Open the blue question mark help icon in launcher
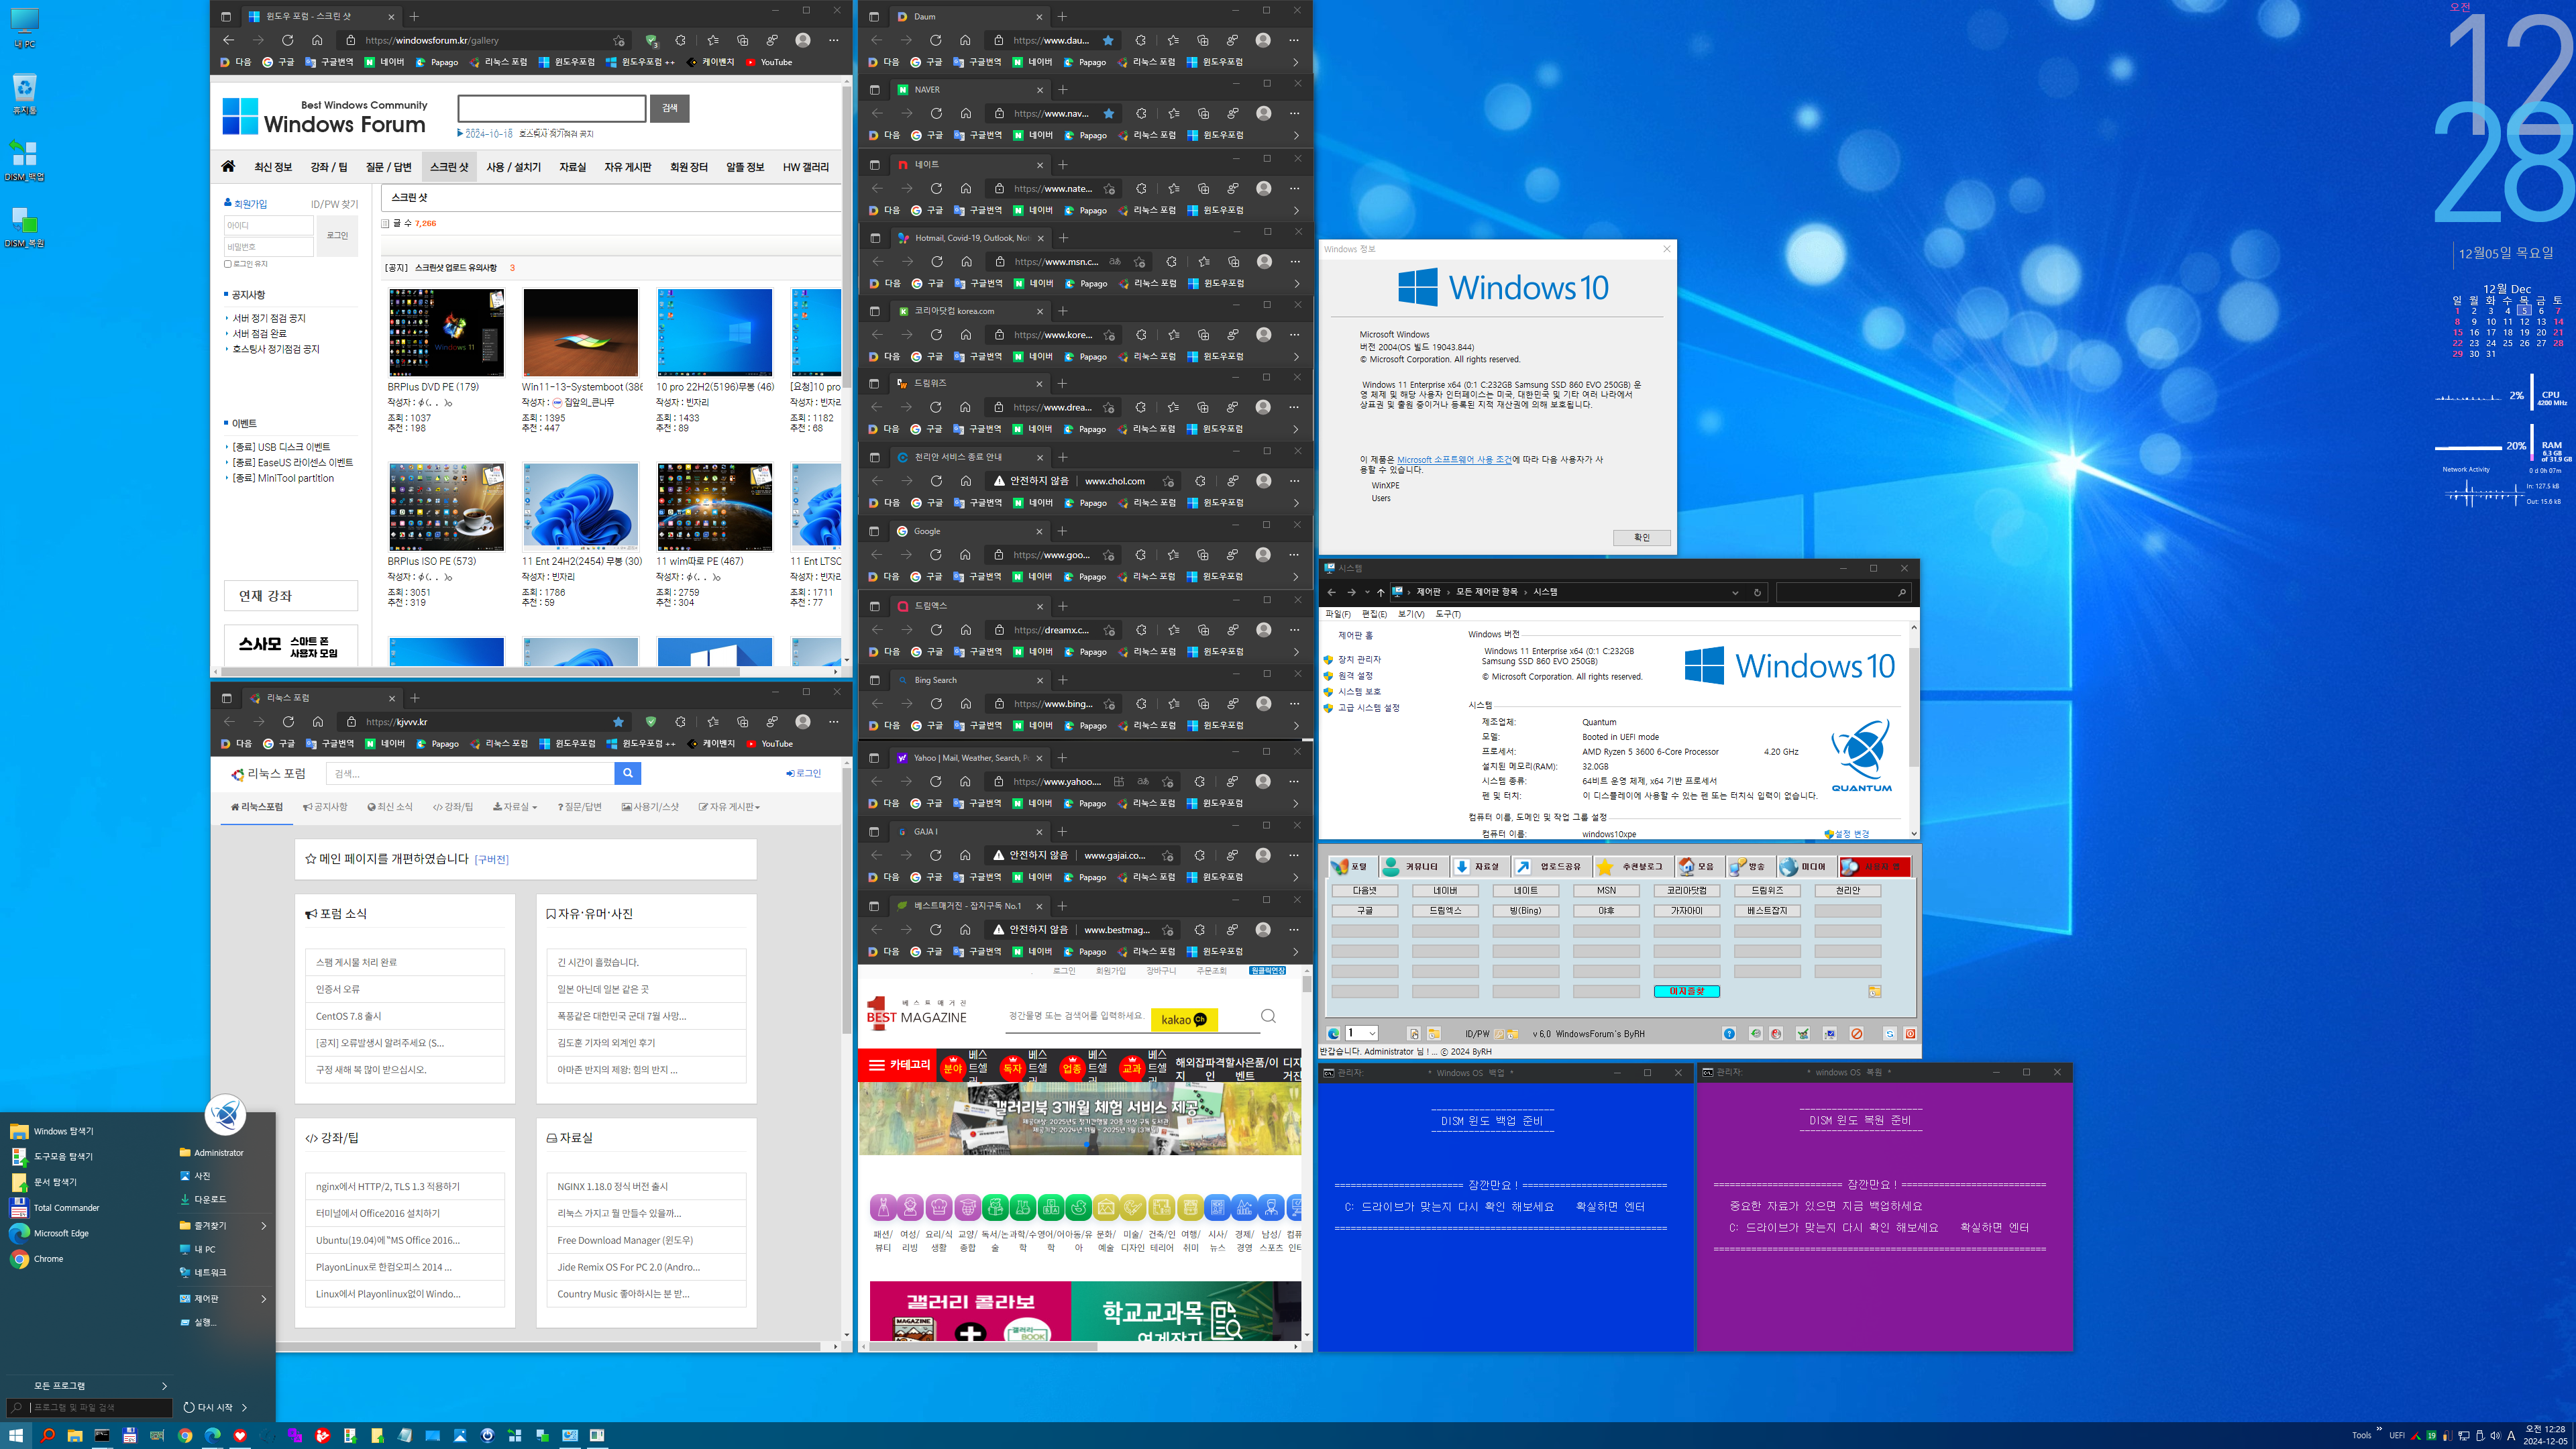The width and height of the screenshot is (2576, 1449). click(x=1729, y=1033)
